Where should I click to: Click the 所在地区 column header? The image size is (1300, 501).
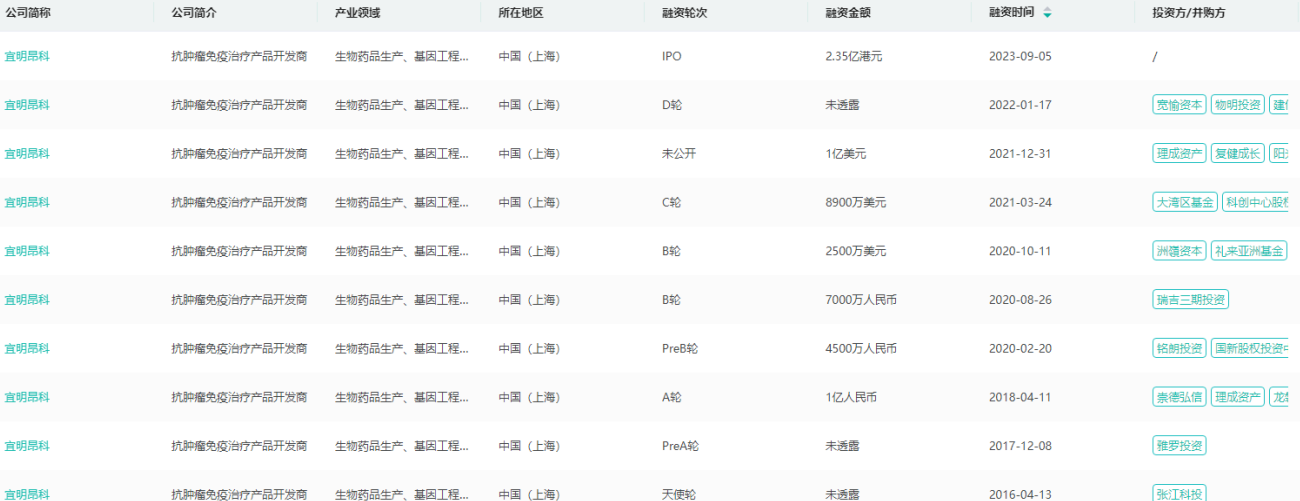[x=521, y=13]
